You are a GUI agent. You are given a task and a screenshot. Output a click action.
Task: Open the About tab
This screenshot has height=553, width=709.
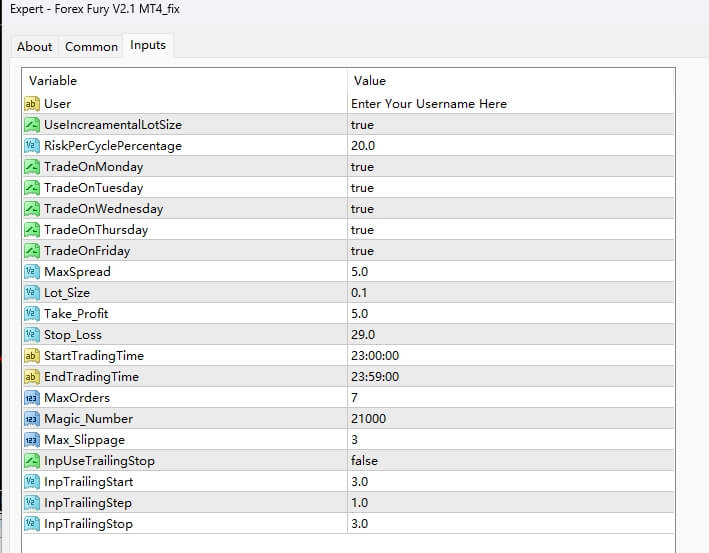point(34,47)
